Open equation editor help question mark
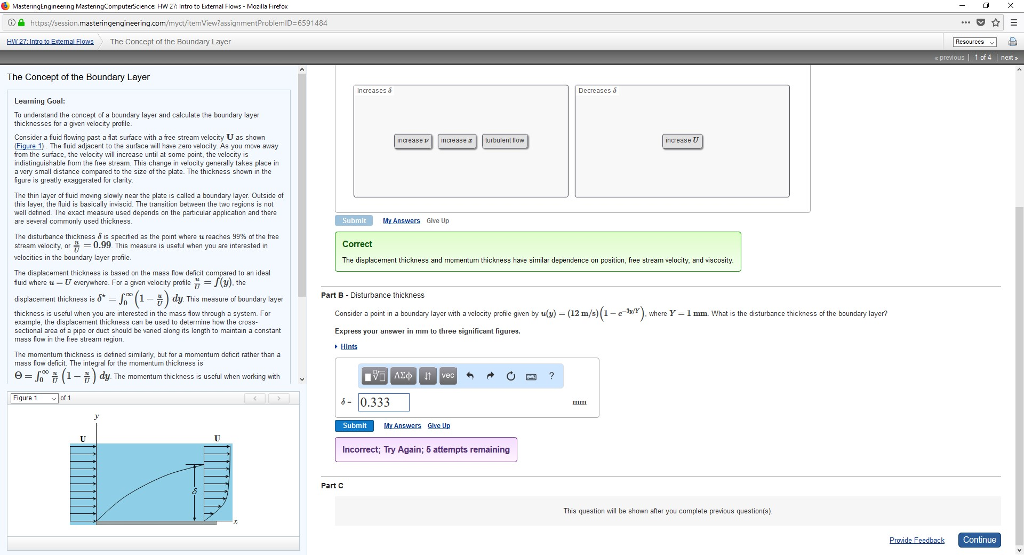Screen dimensions: 1024x555 [x=552, y=375]
